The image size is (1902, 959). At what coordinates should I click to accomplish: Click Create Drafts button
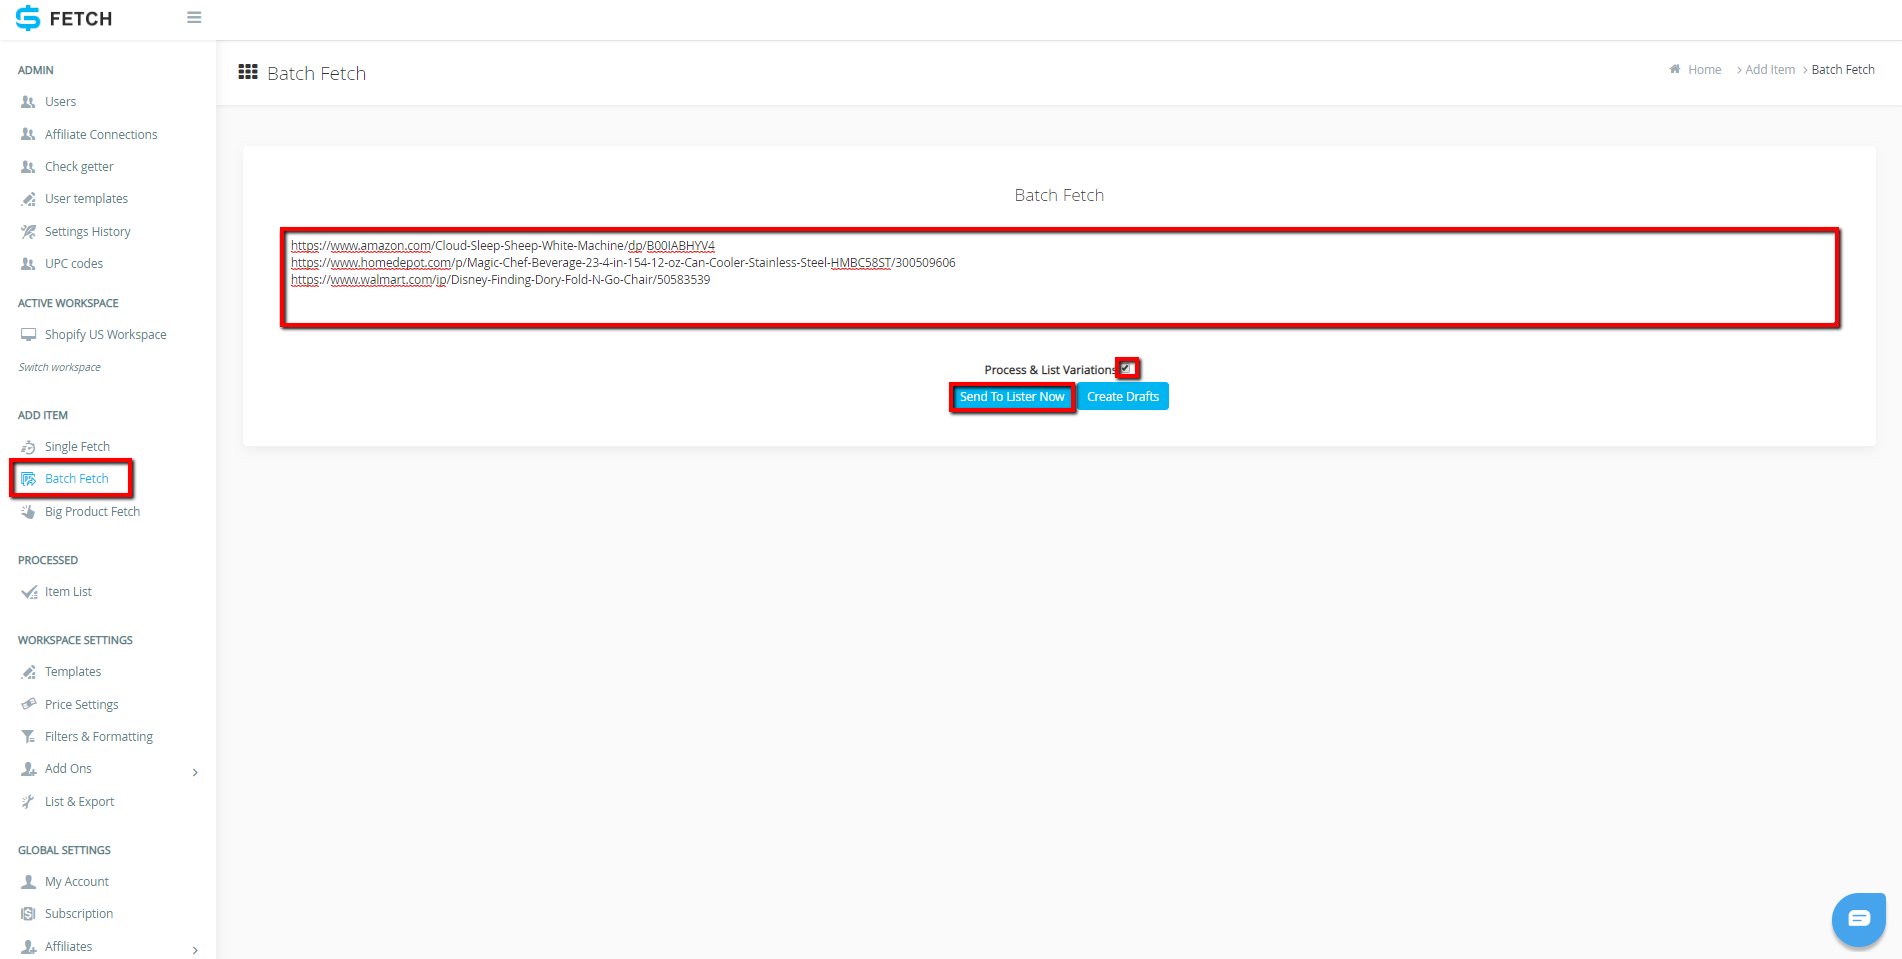coord(1123,397)
